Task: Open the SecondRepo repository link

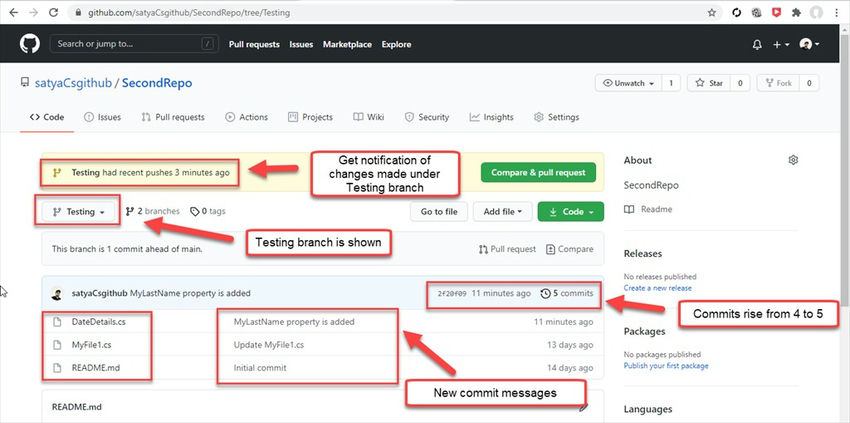Action: (x=157, y=83)
